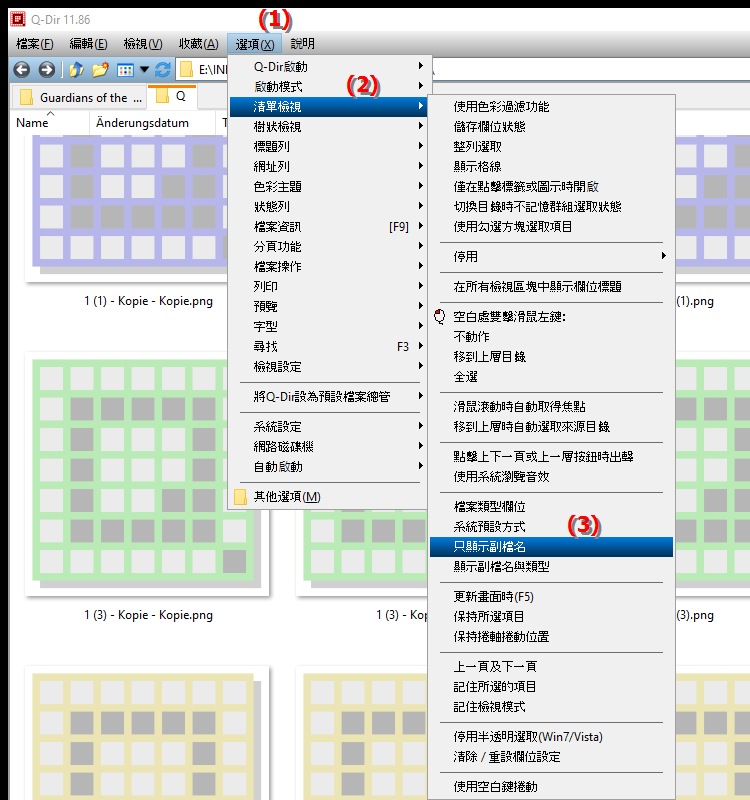Select the highlighted 清單檢視 menu entry
This screenshot has height=800, width=750.
tap(328, 107)
